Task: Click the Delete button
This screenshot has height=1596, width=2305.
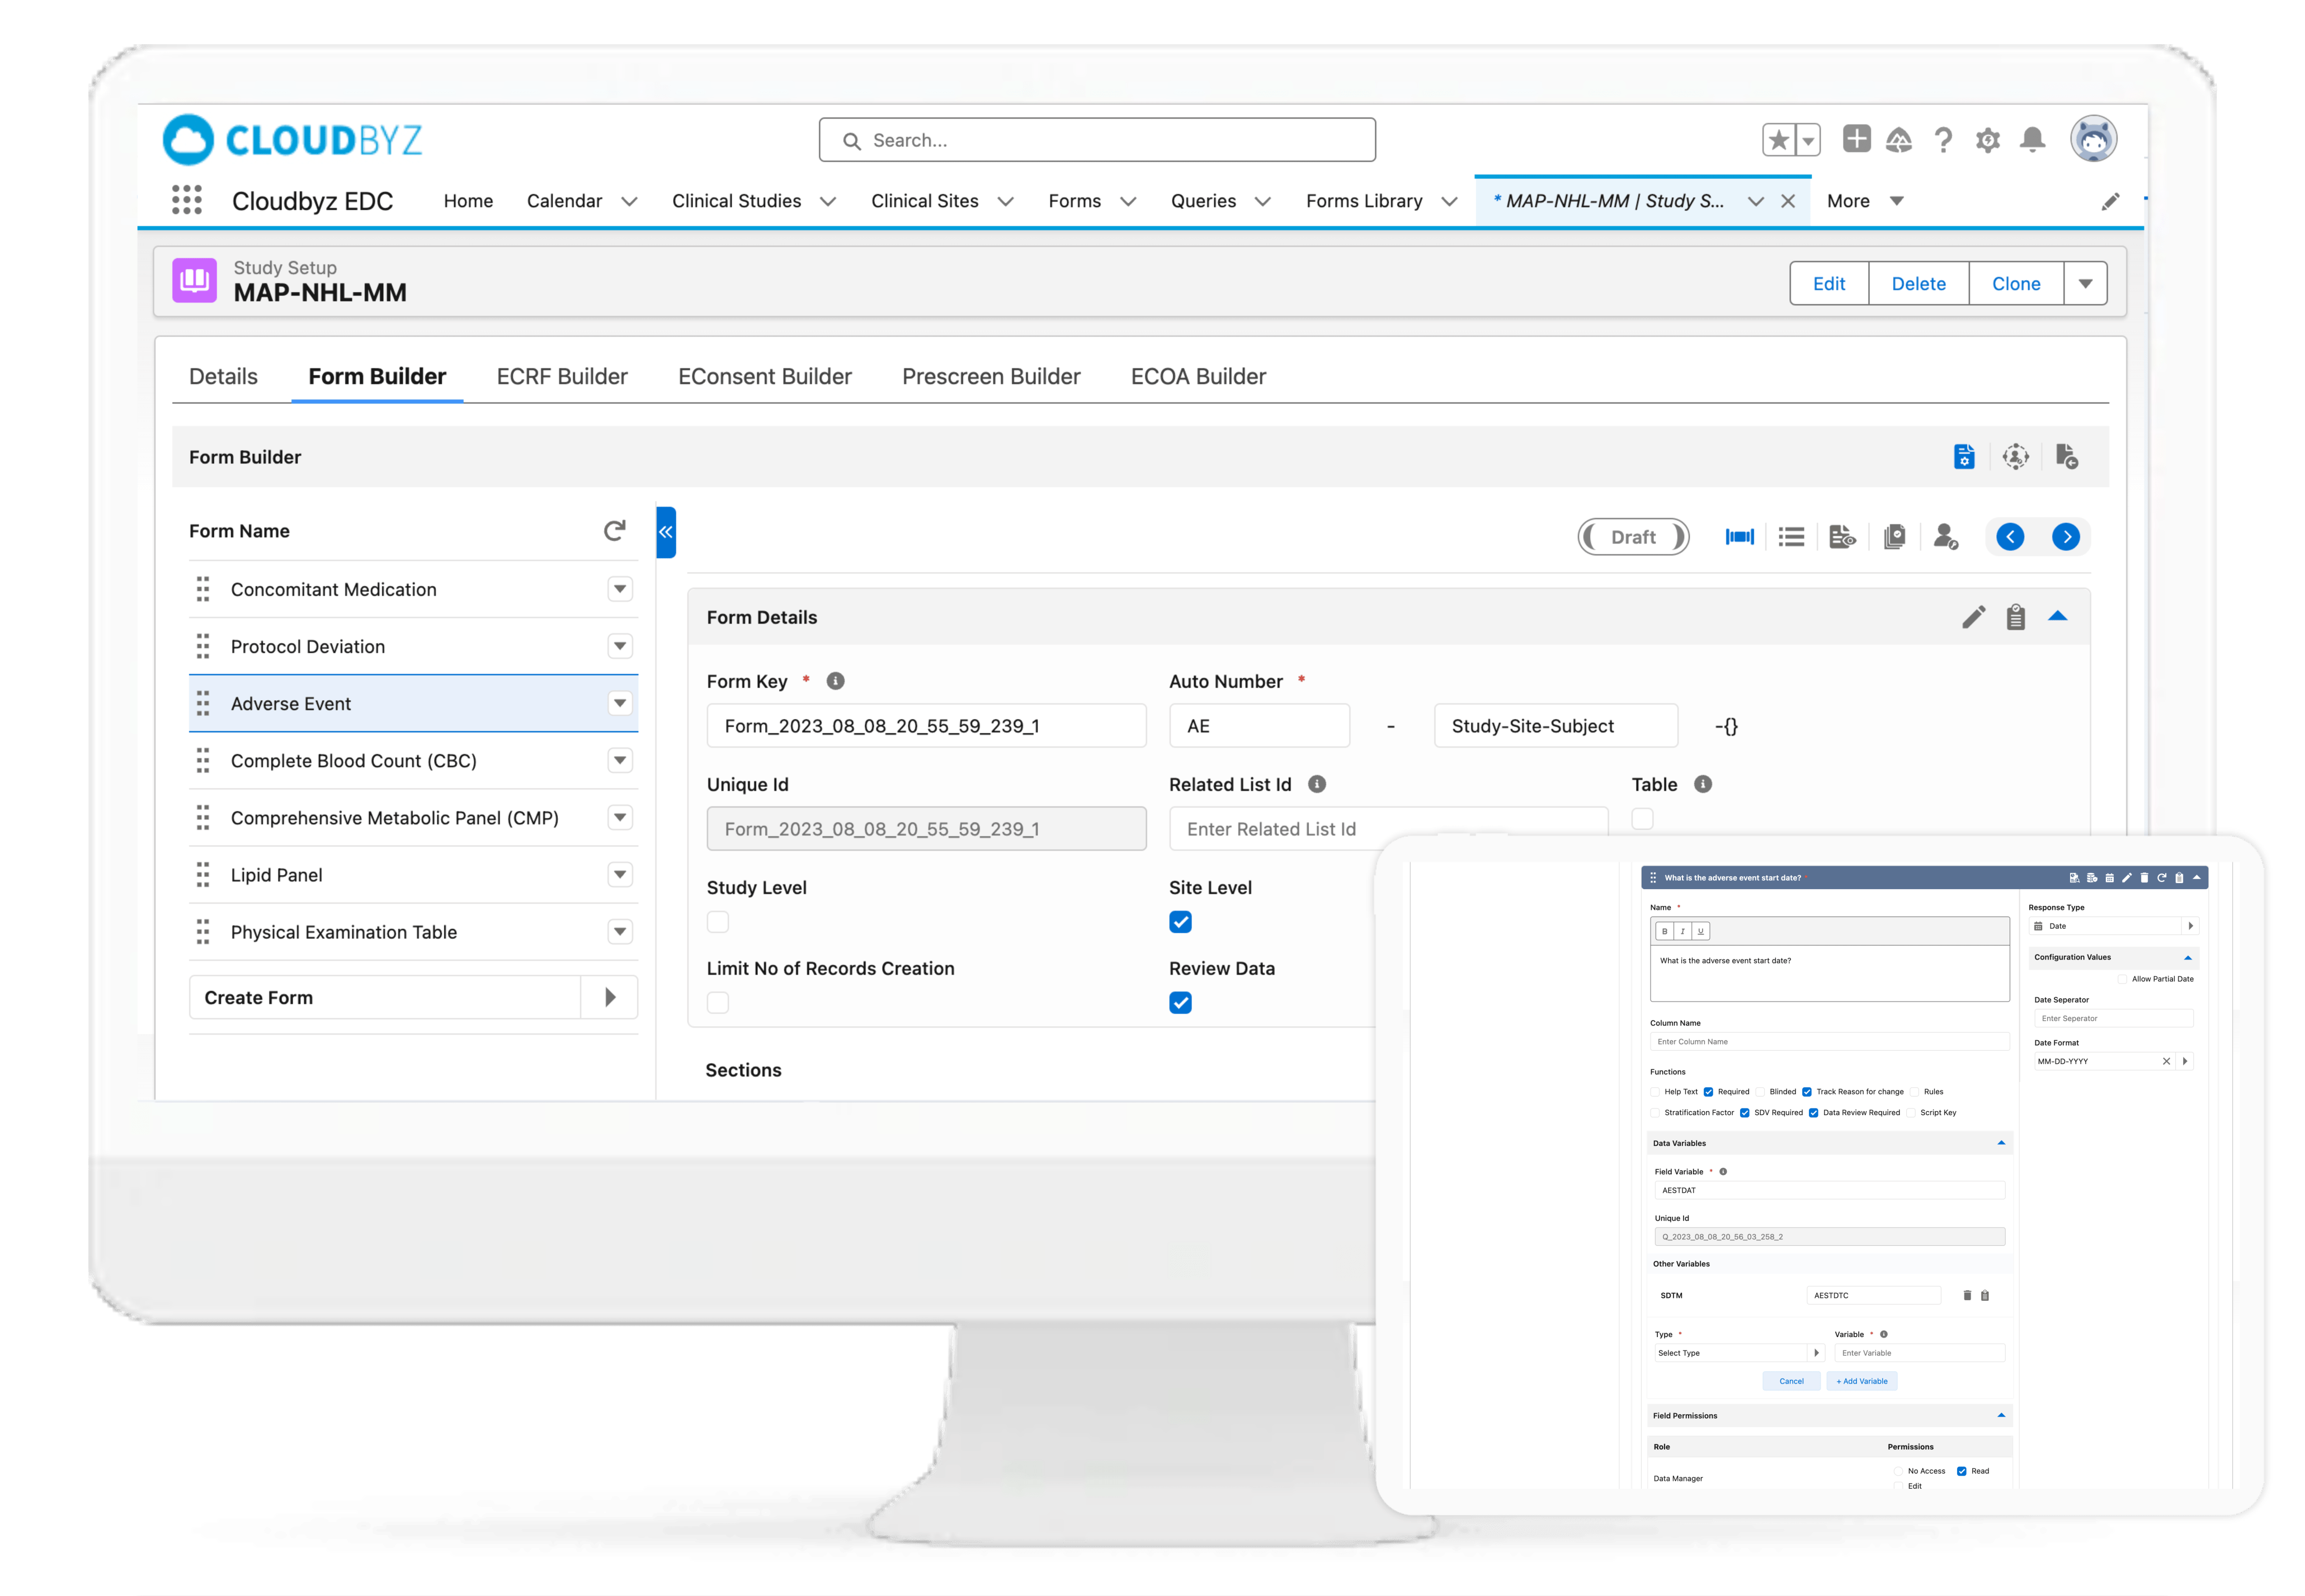Action: pyautogui.click(x=1918, y=284)
